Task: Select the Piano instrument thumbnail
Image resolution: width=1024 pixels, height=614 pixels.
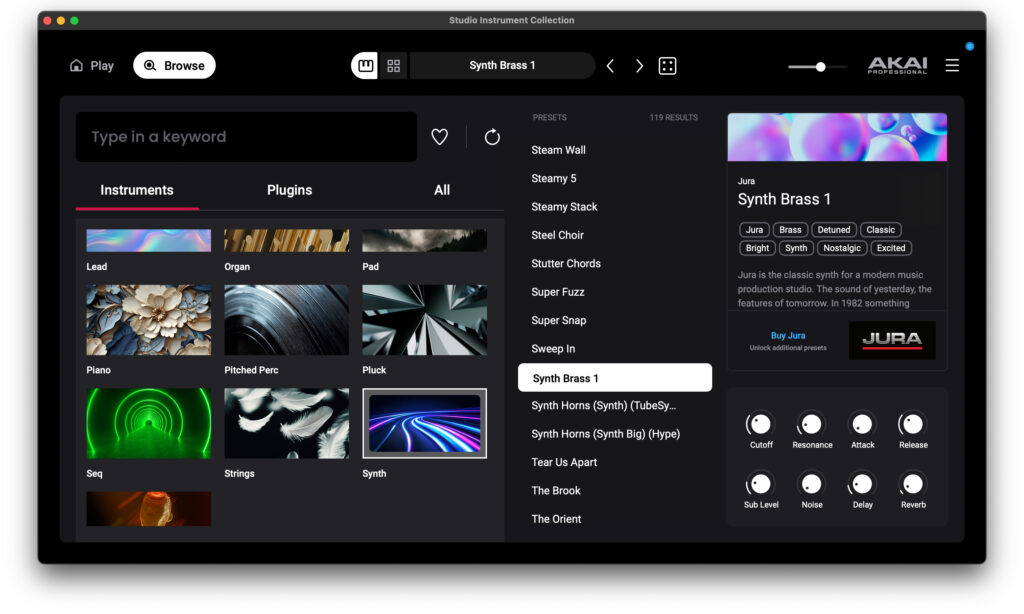Action: [148, 320]
